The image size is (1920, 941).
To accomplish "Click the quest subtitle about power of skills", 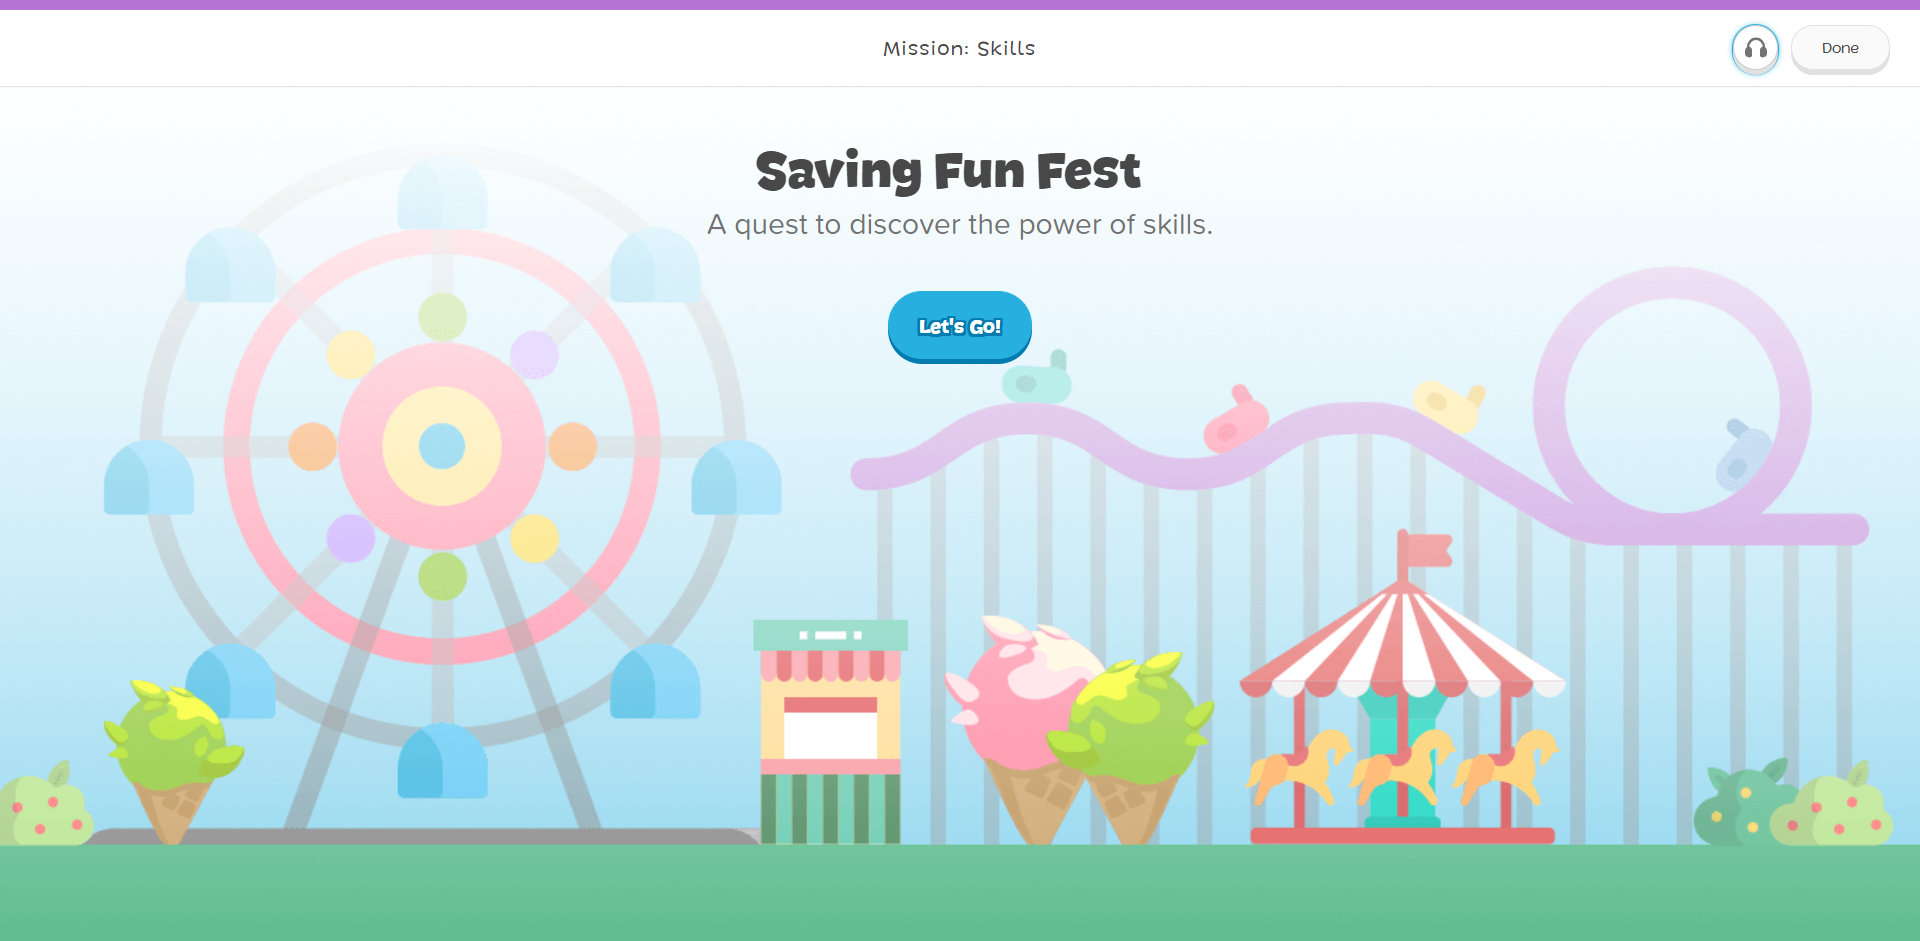I will click(959, 224).
